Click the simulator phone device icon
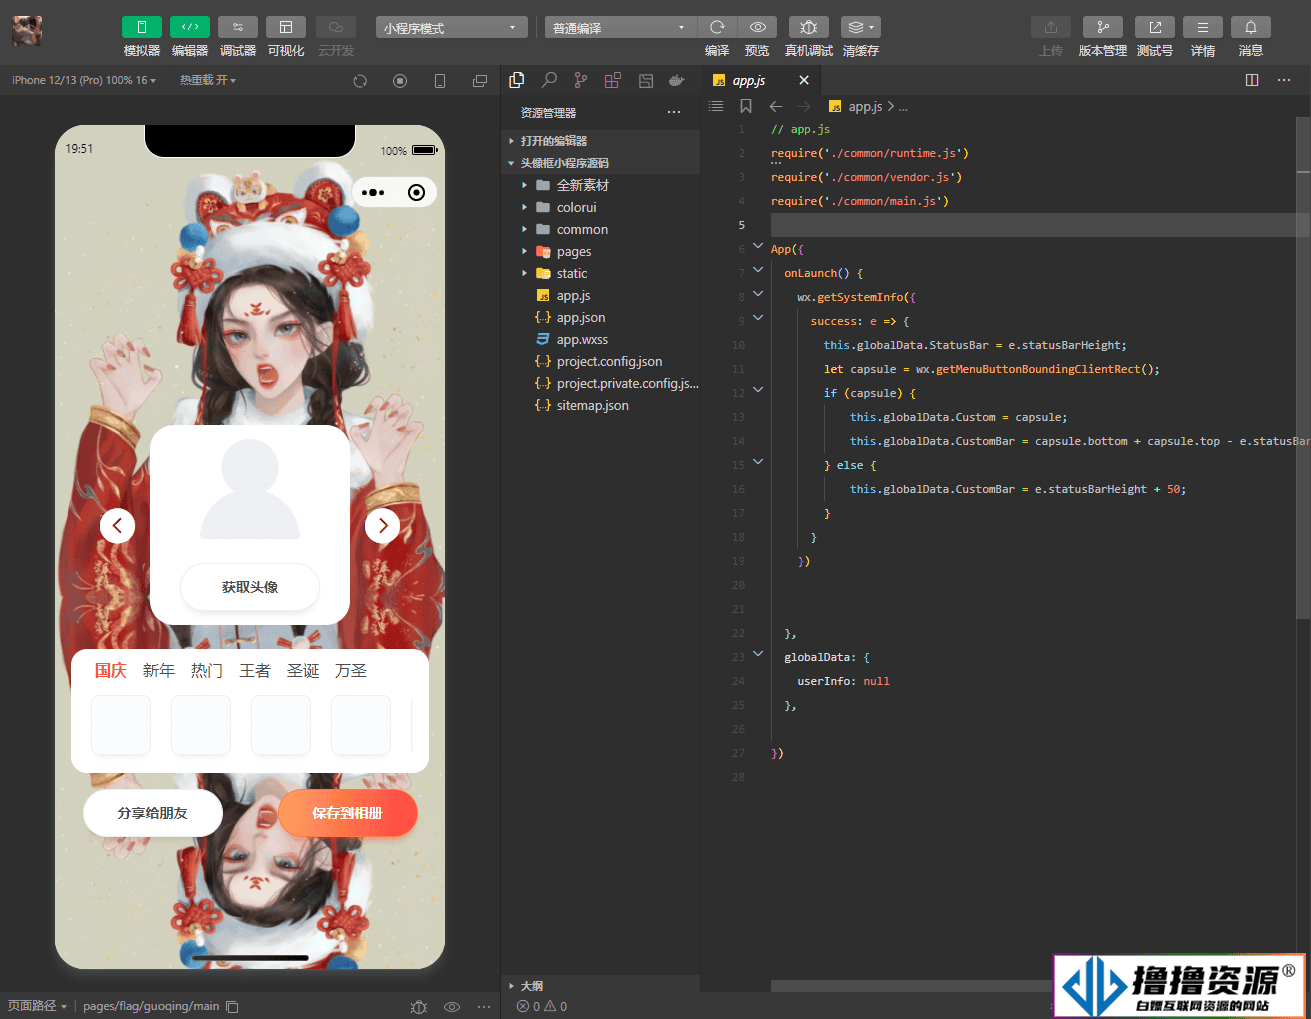Viewport: 1311px width, 1019px height. (x=440, y=81)
